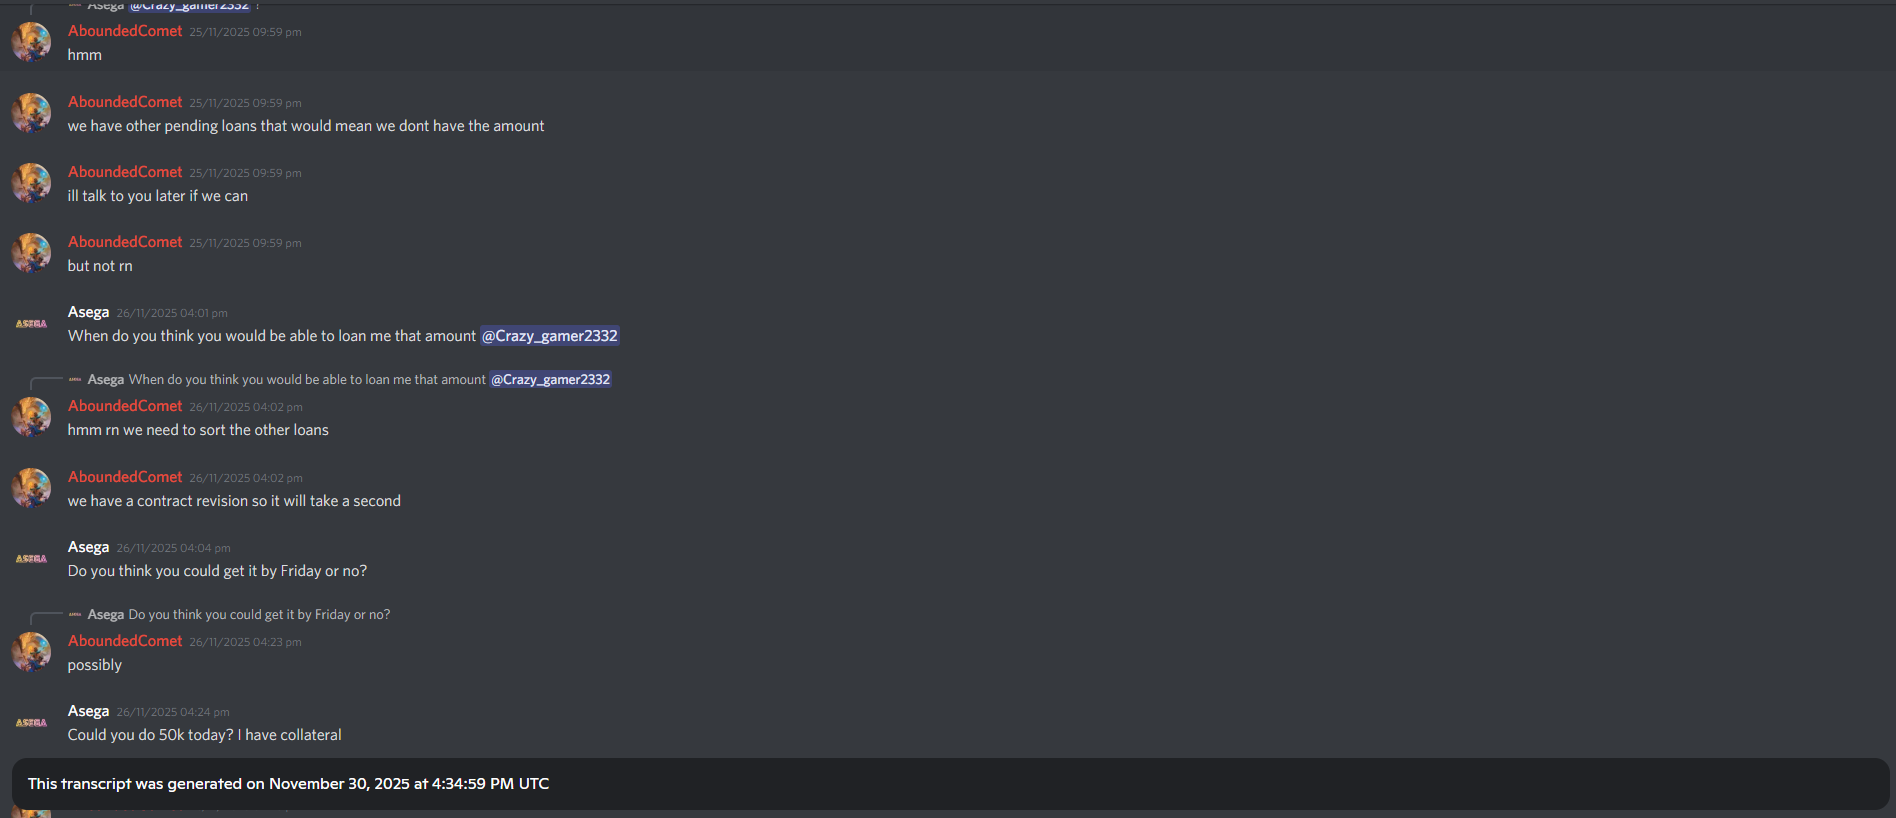Viewport: 1896px width, 818px height.
Task: Click the Asega username above "Could you do 50k today"
Action: click(x=88, y=711)
